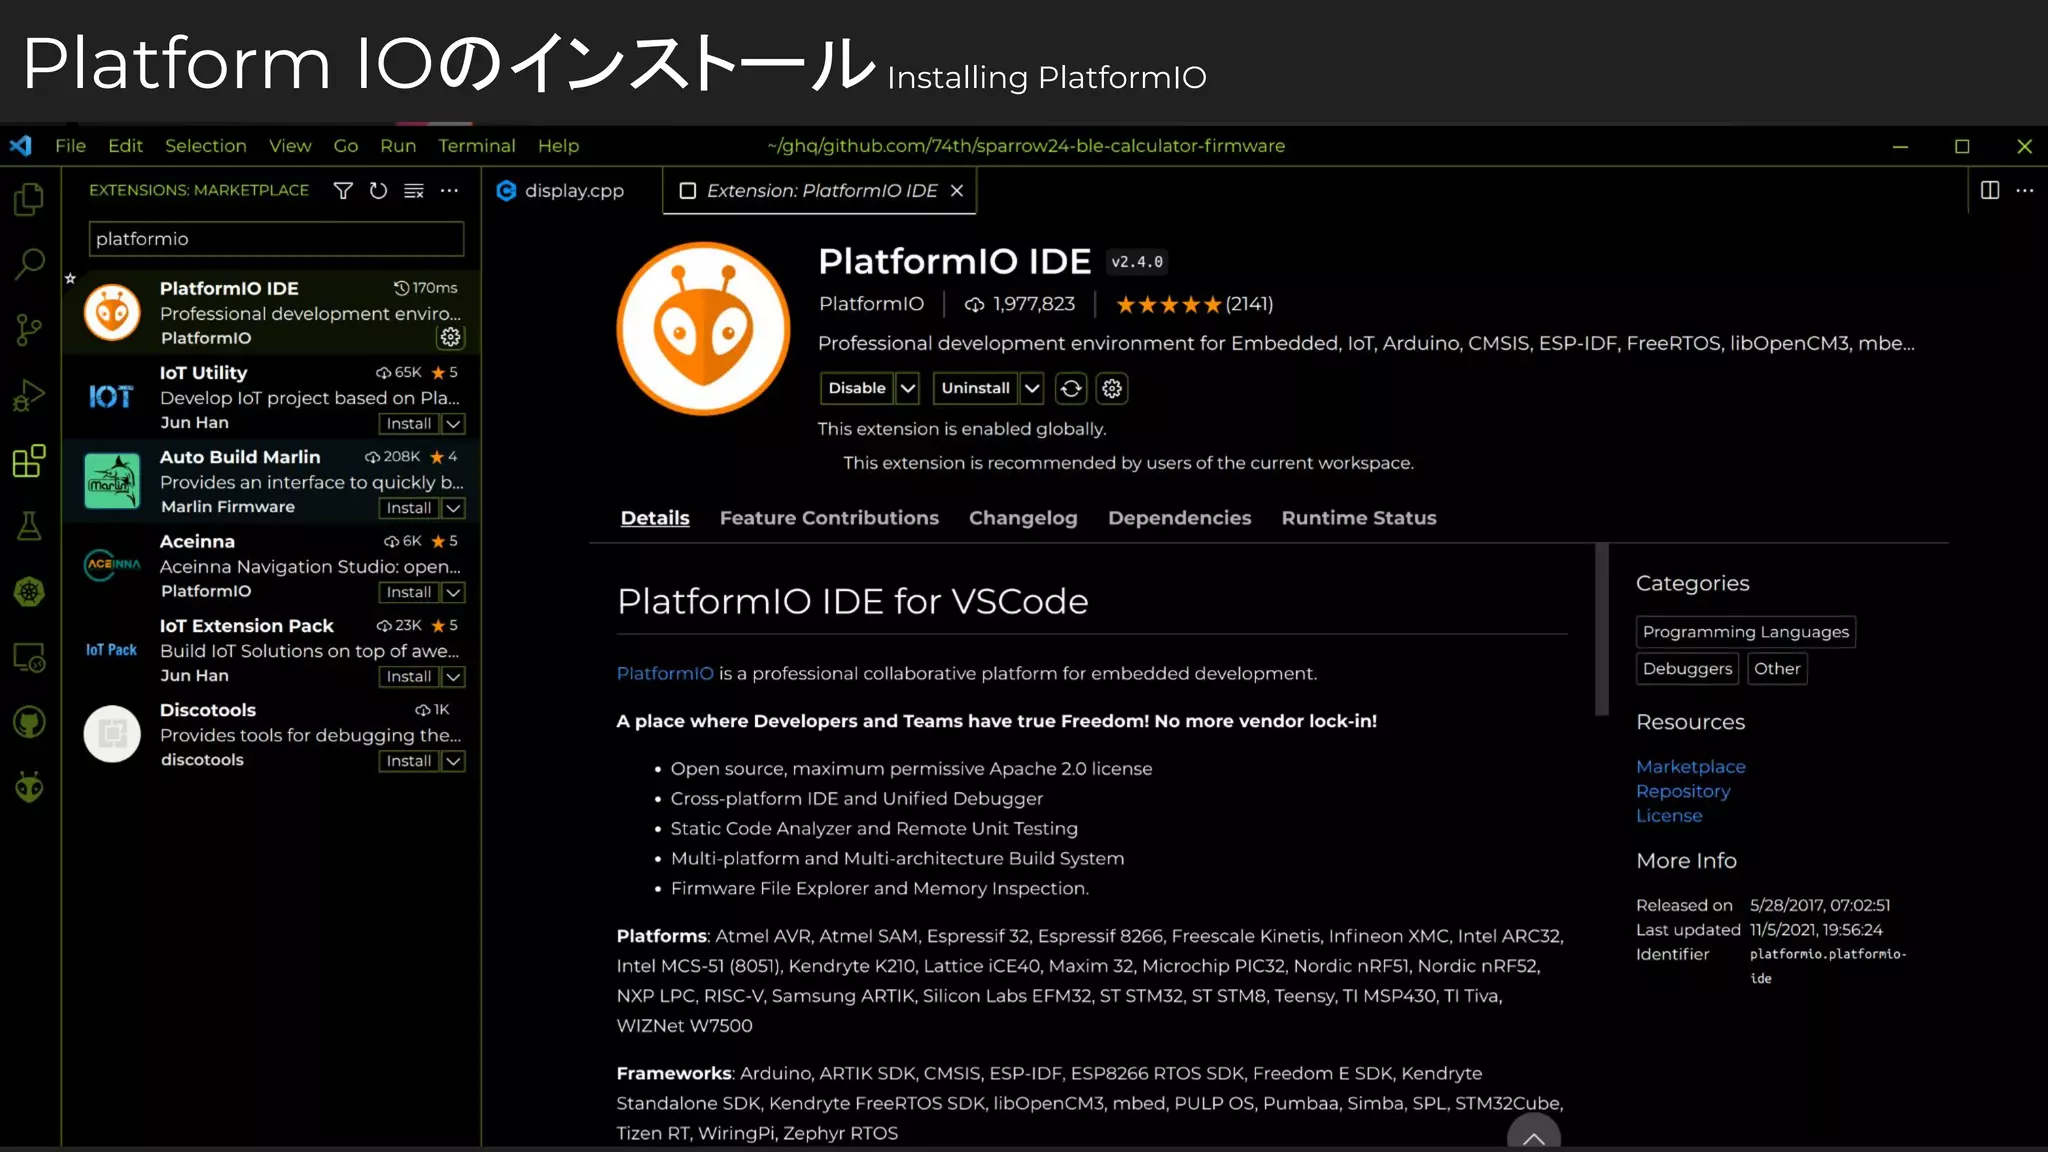Open Uninstall dropdown arrow

point(1032,388)
